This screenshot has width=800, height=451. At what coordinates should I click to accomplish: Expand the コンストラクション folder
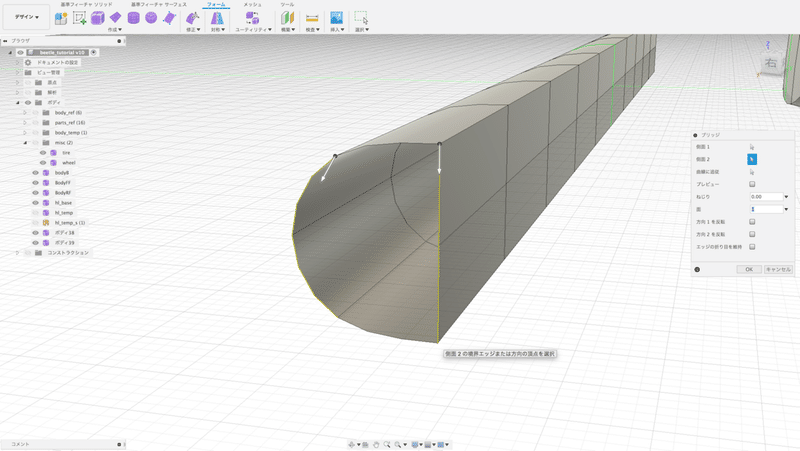[x=17, y=253]
